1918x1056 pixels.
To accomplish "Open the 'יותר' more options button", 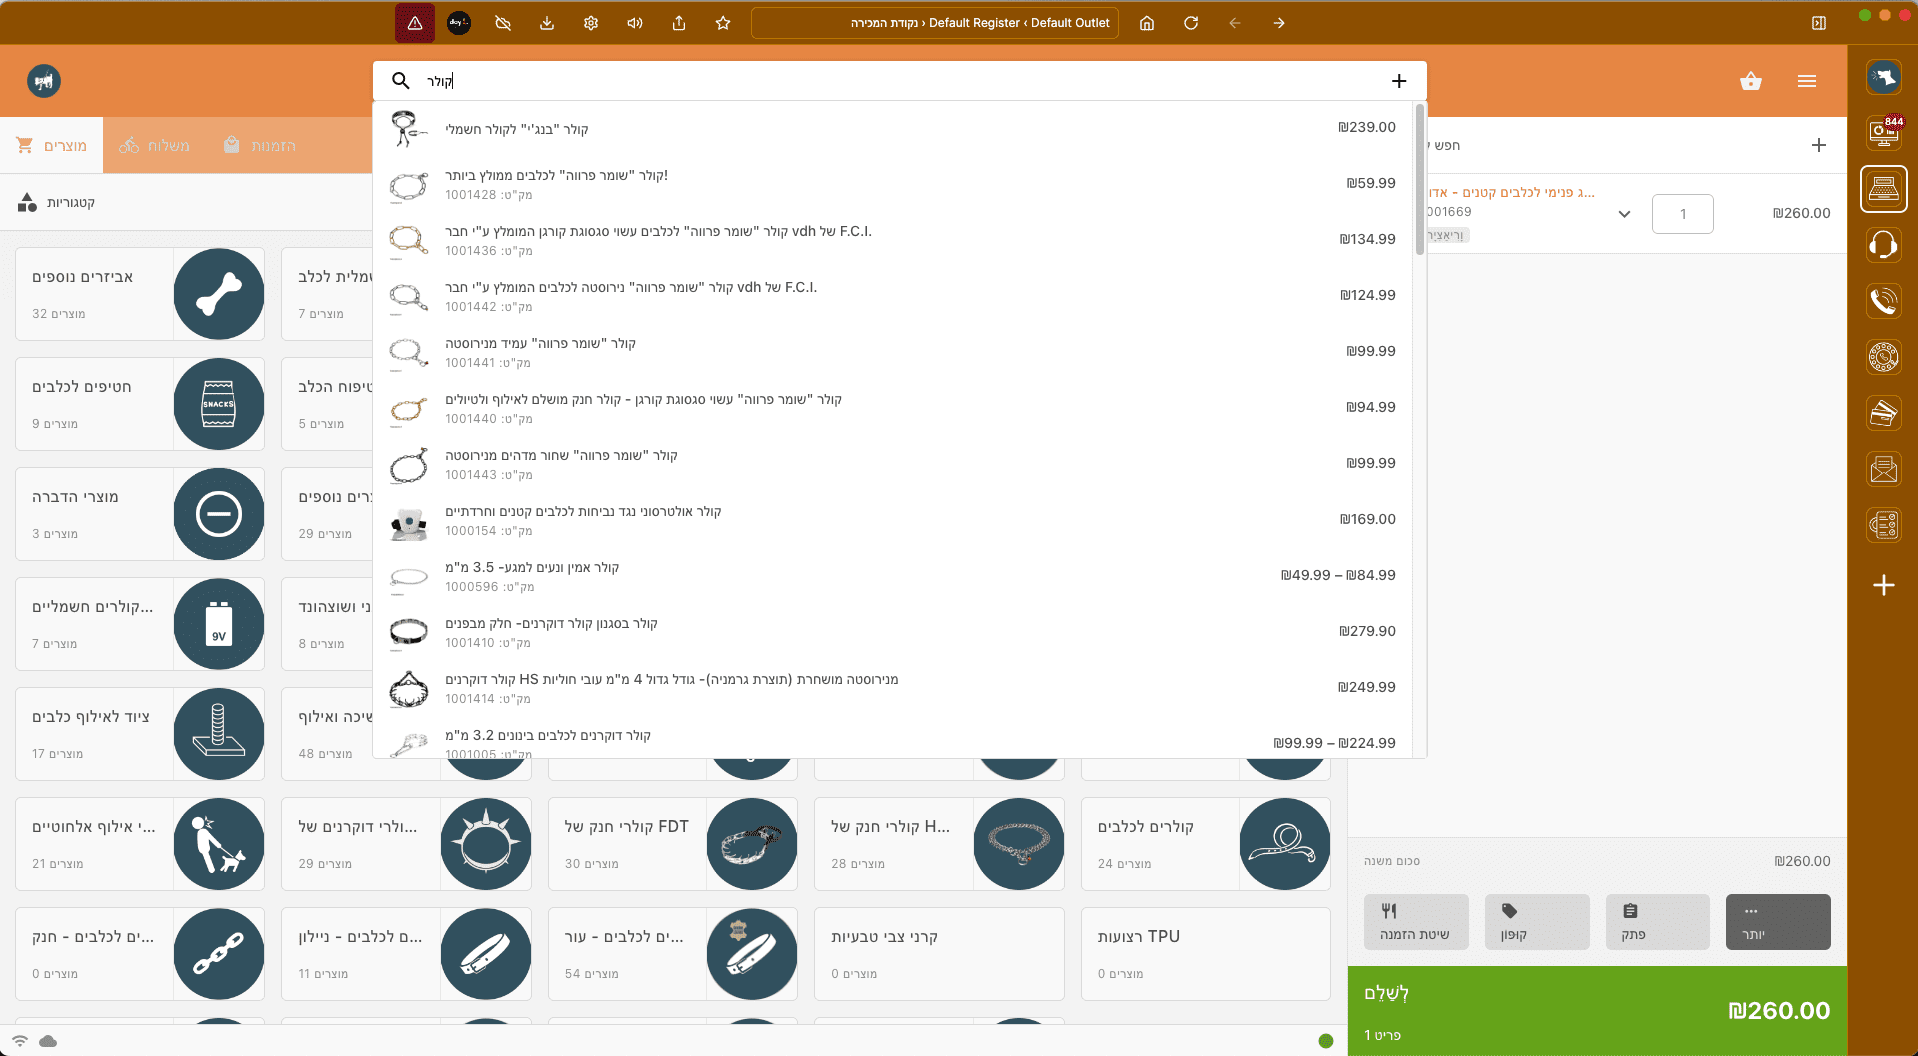I will (1777, 922).
